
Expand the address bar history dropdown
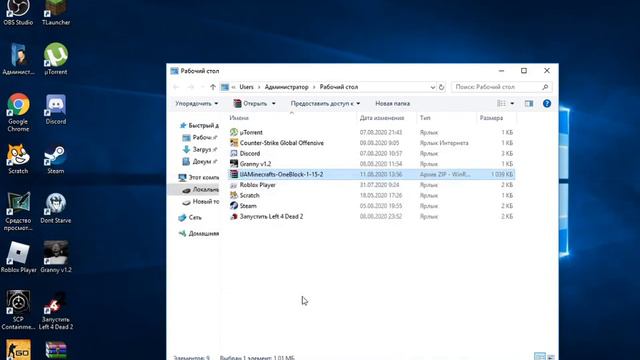432,87
